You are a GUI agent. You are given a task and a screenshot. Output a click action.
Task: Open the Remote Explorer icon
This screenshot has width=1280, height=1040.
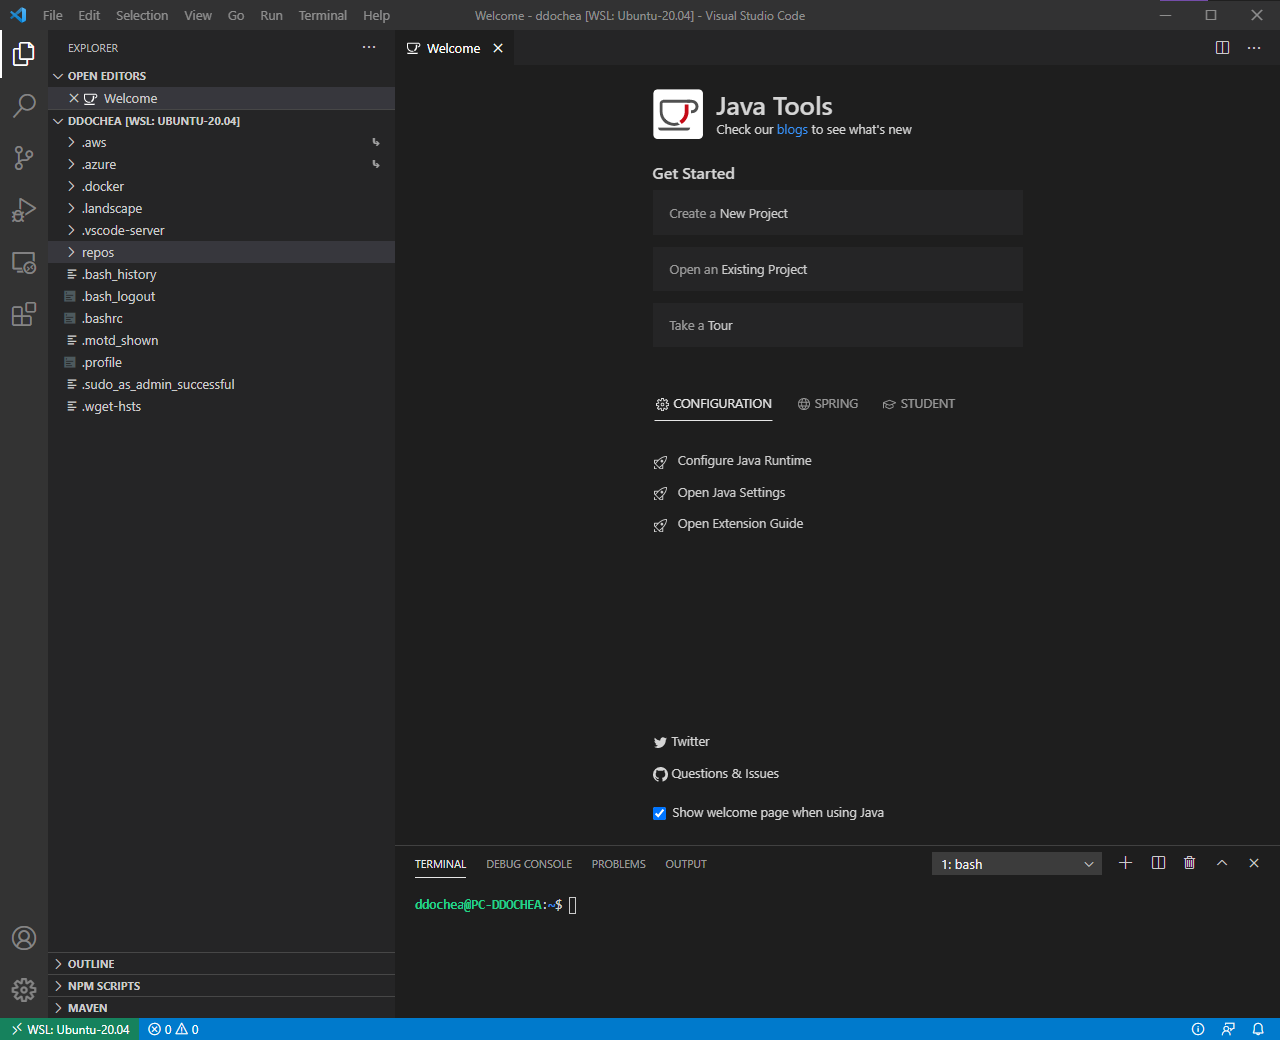24,262
